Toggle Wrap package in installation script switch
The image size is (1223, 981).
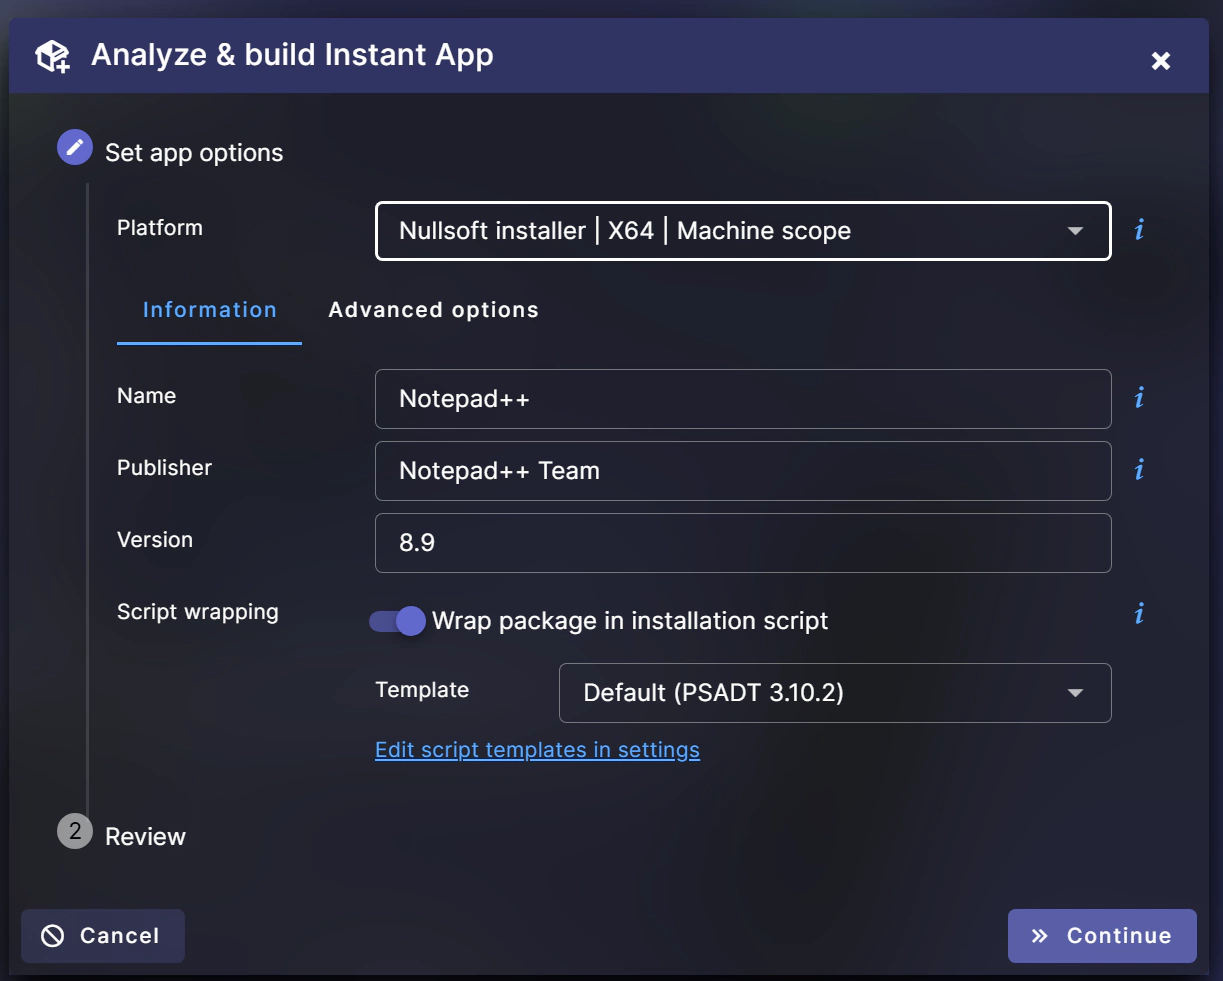point(398,621)
